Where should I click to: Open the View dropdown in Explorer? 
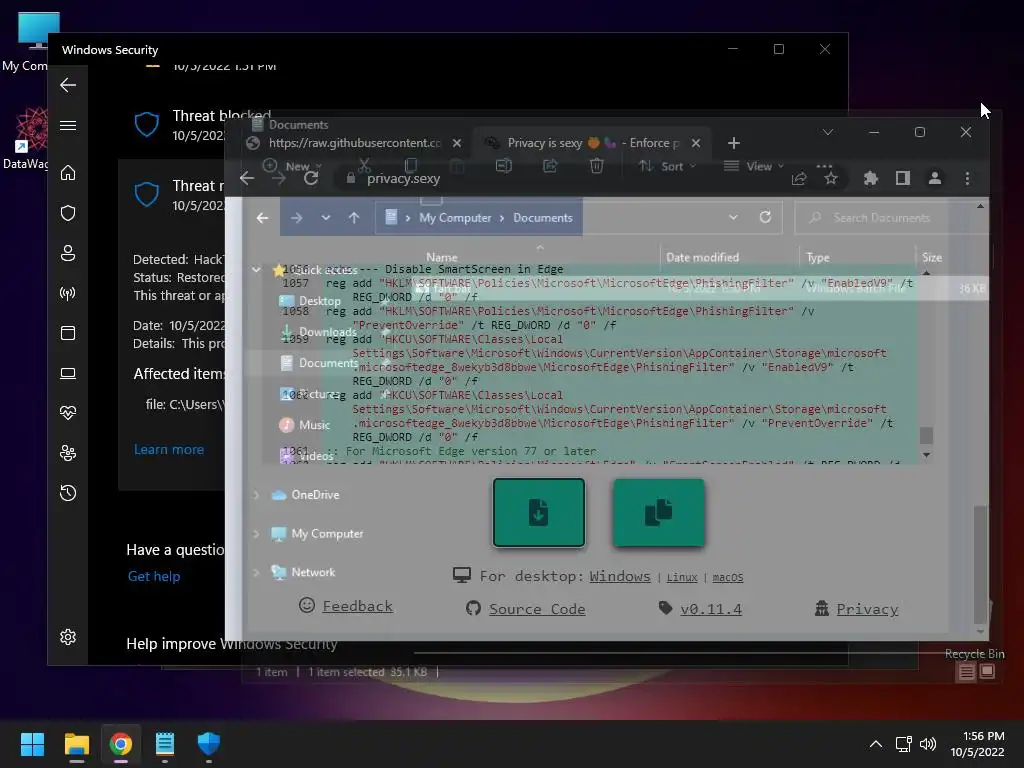point(754,166)
